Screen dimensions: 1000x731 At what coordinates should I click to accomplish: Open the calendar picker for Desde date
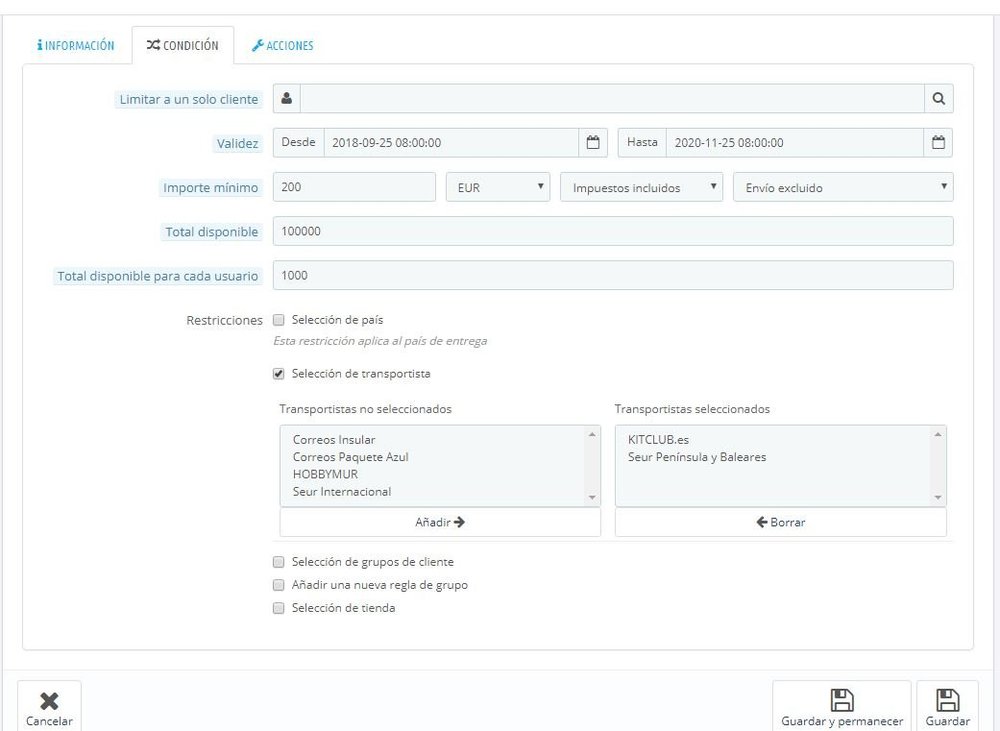[594, 142]
